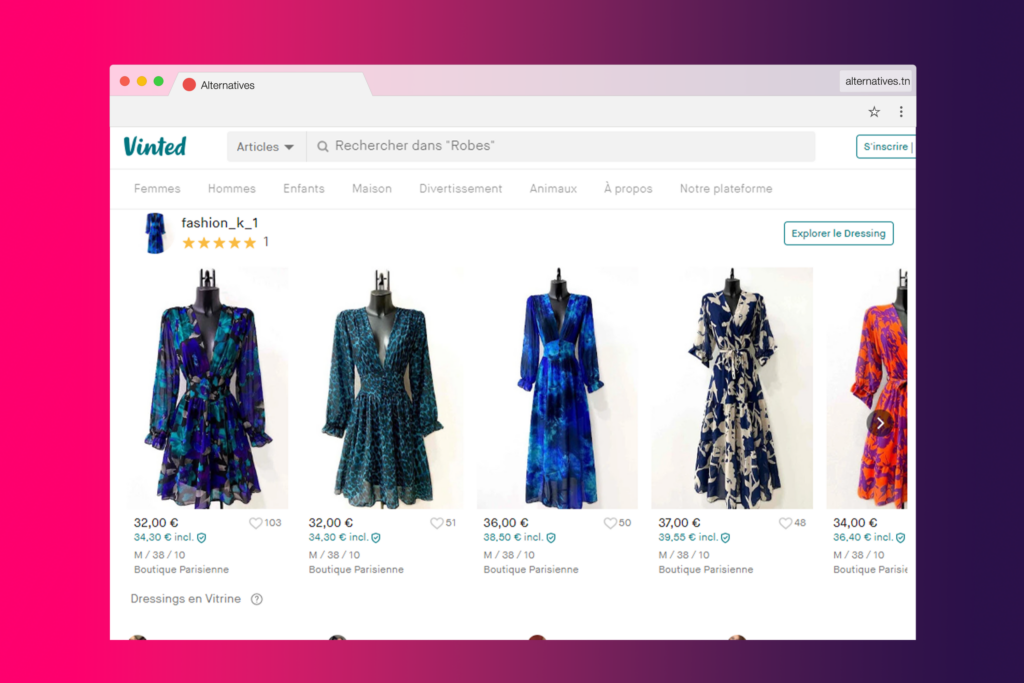This screenshot has height=683, width=1024.
Task: Click protection shield next to 38,50 € incl.
Action: click(551, 537)
